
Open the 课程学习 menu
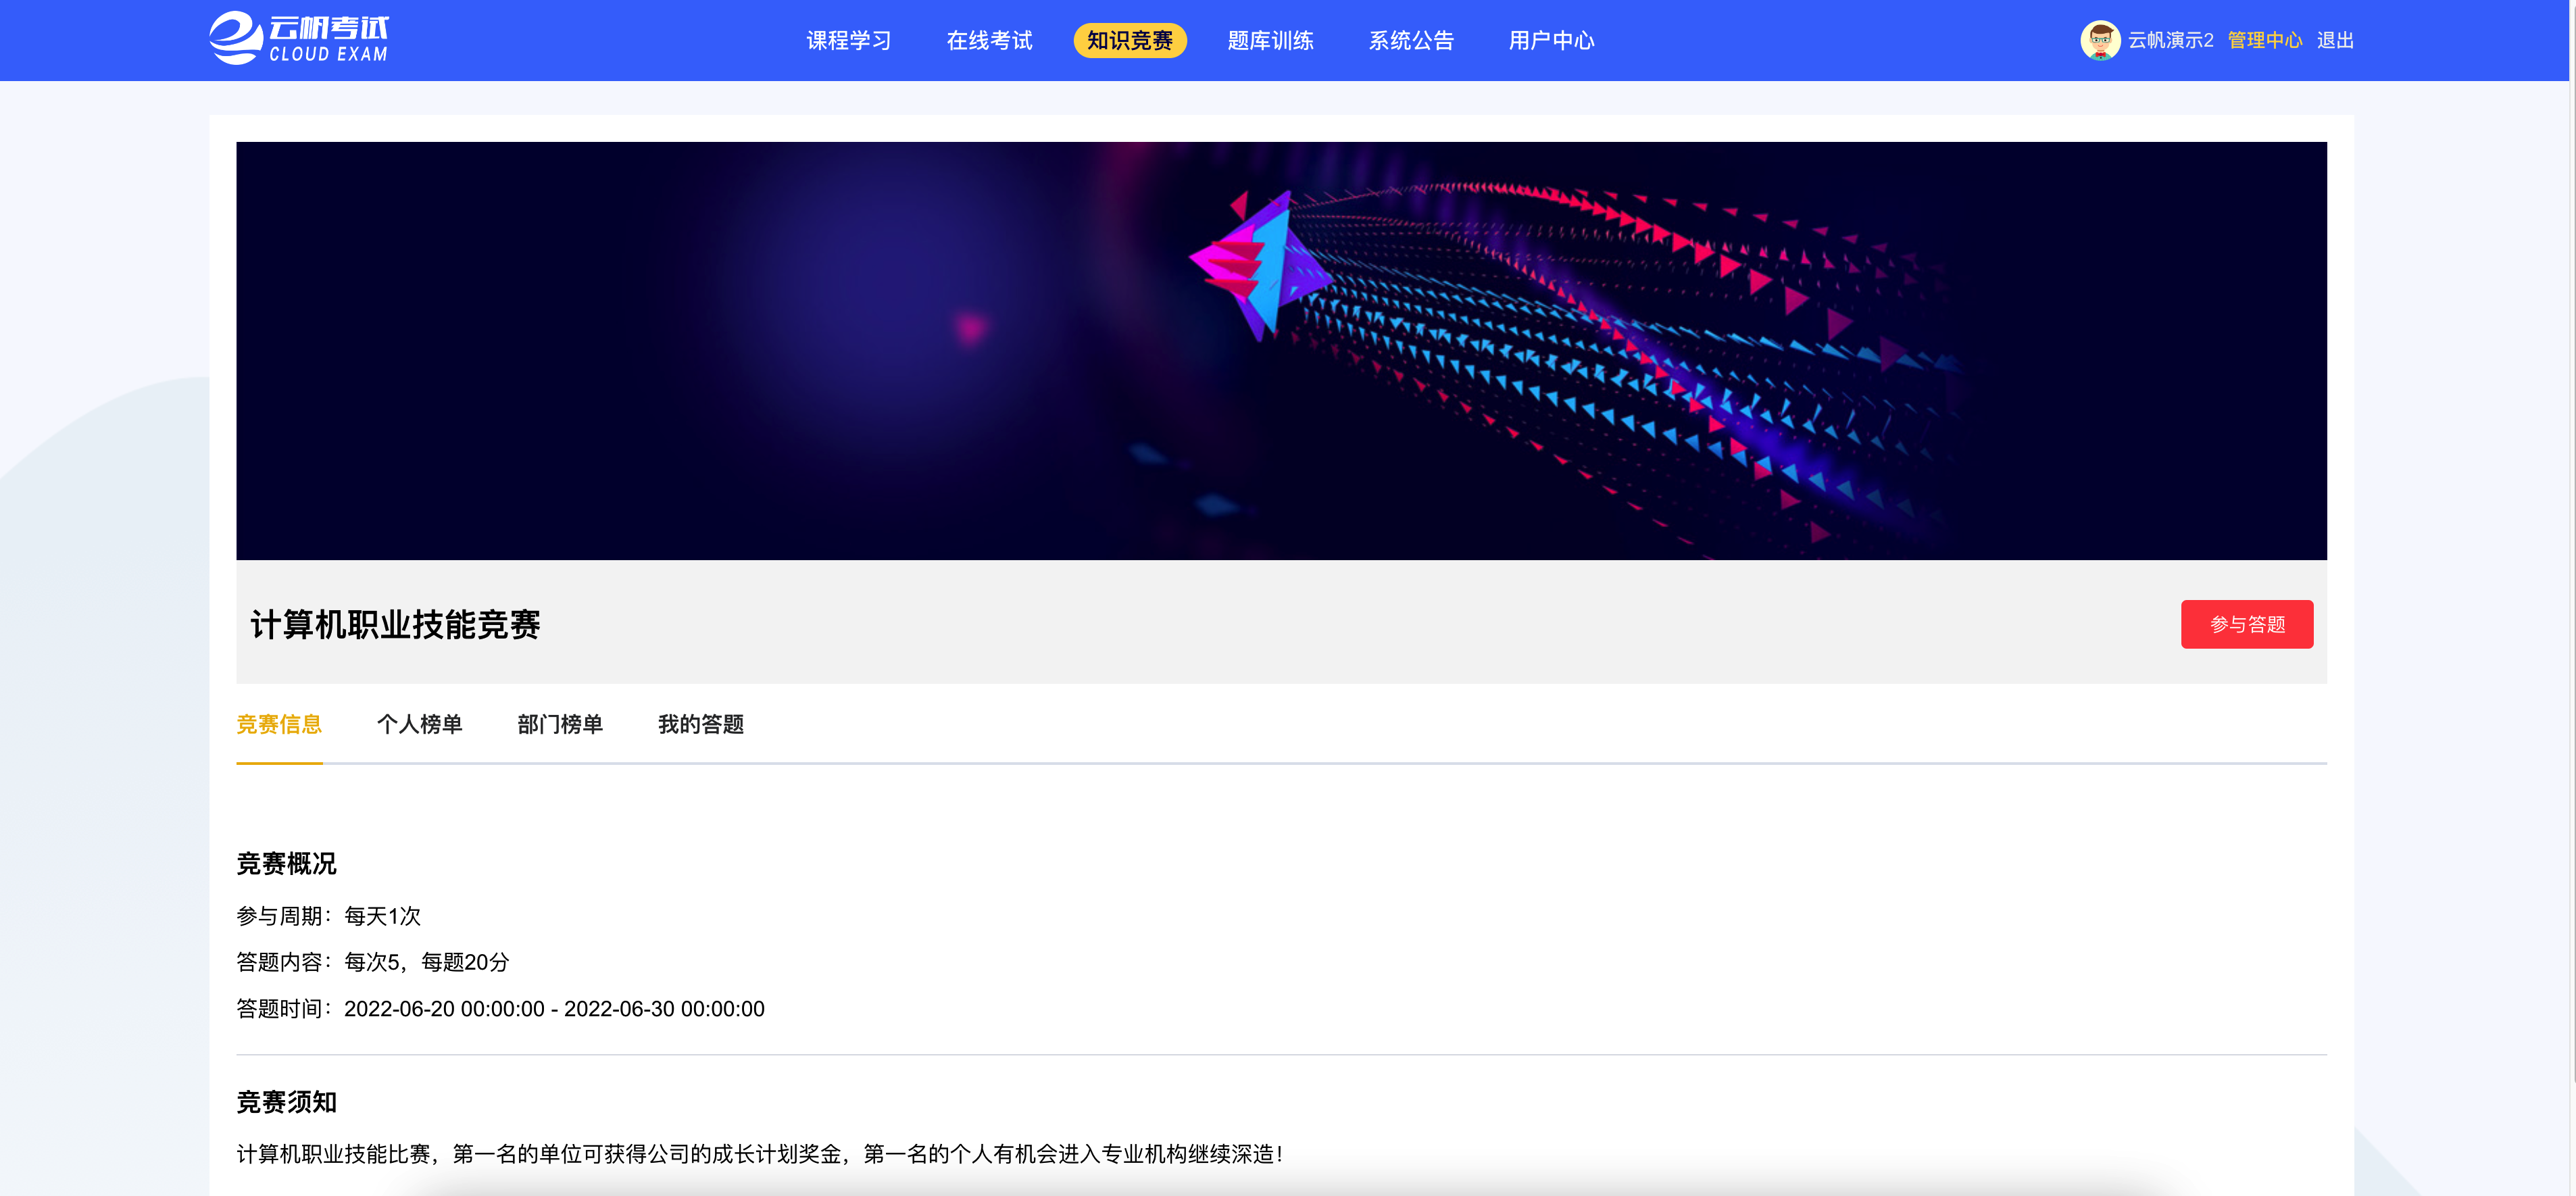(x=849, y=40)
